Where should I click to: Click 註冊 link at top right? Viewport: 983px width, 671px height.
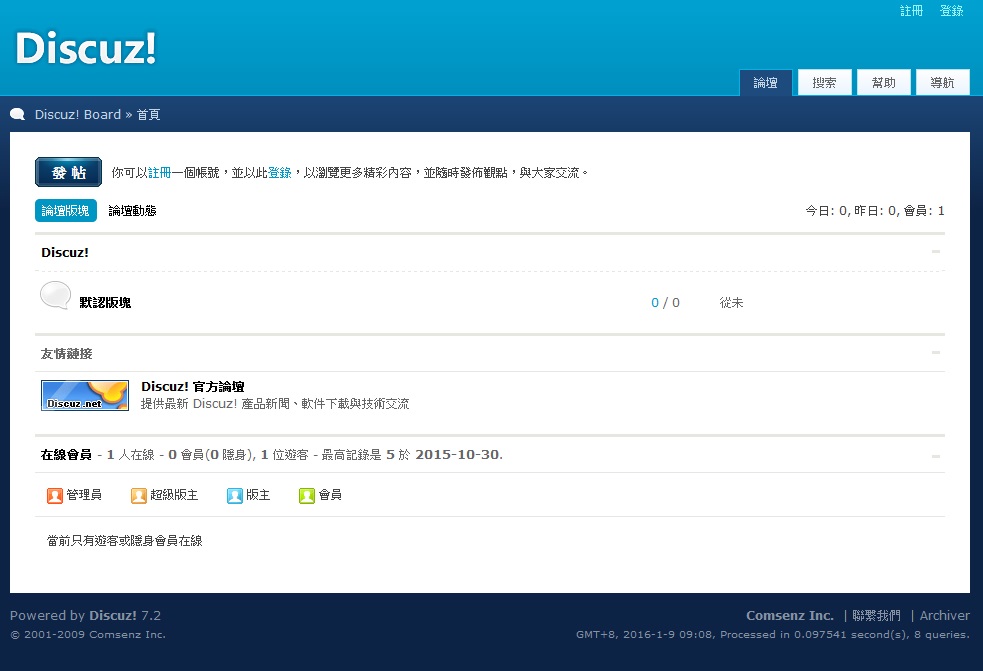[912, 11]
